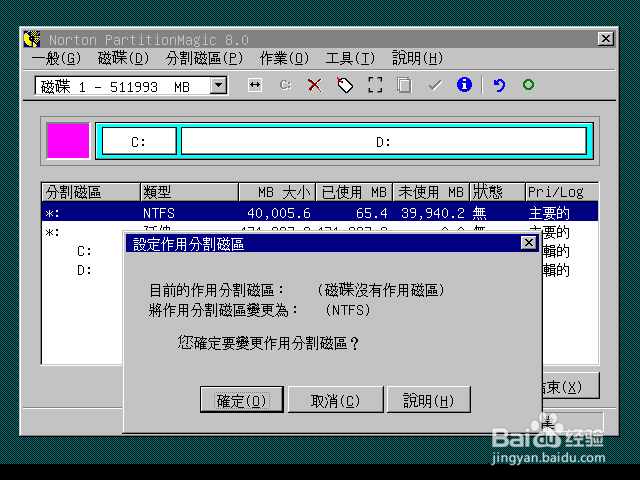The height and width of the screenshot is (480, 640).
Task: Open the 一般(G) menu
Action: pyautogui.click(x=56, y=58)
